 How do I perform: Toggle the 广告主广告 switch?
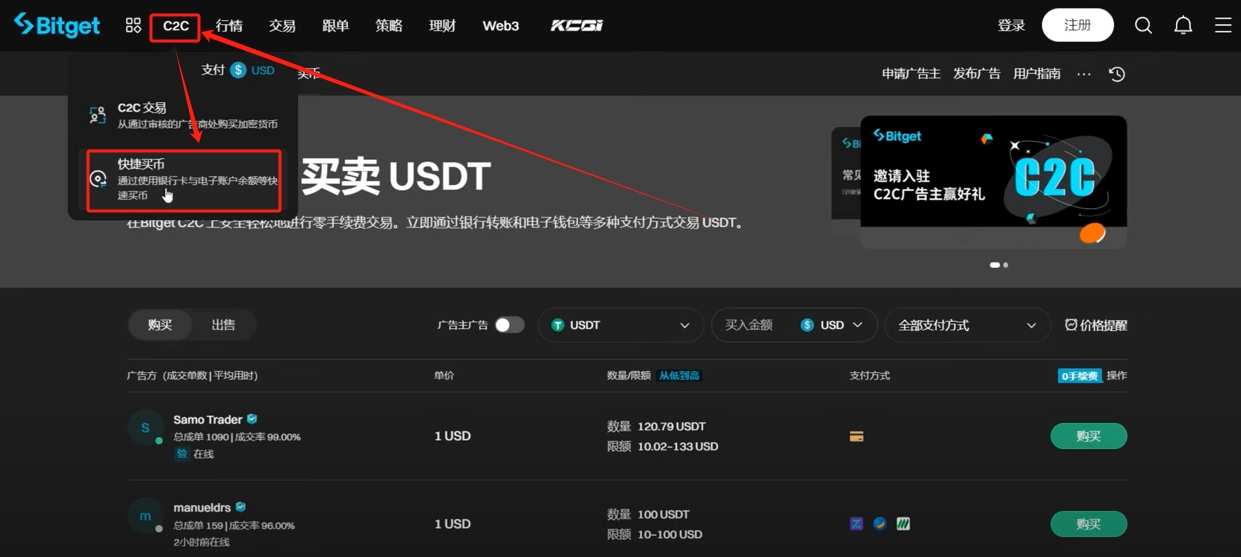click(509, 325)
